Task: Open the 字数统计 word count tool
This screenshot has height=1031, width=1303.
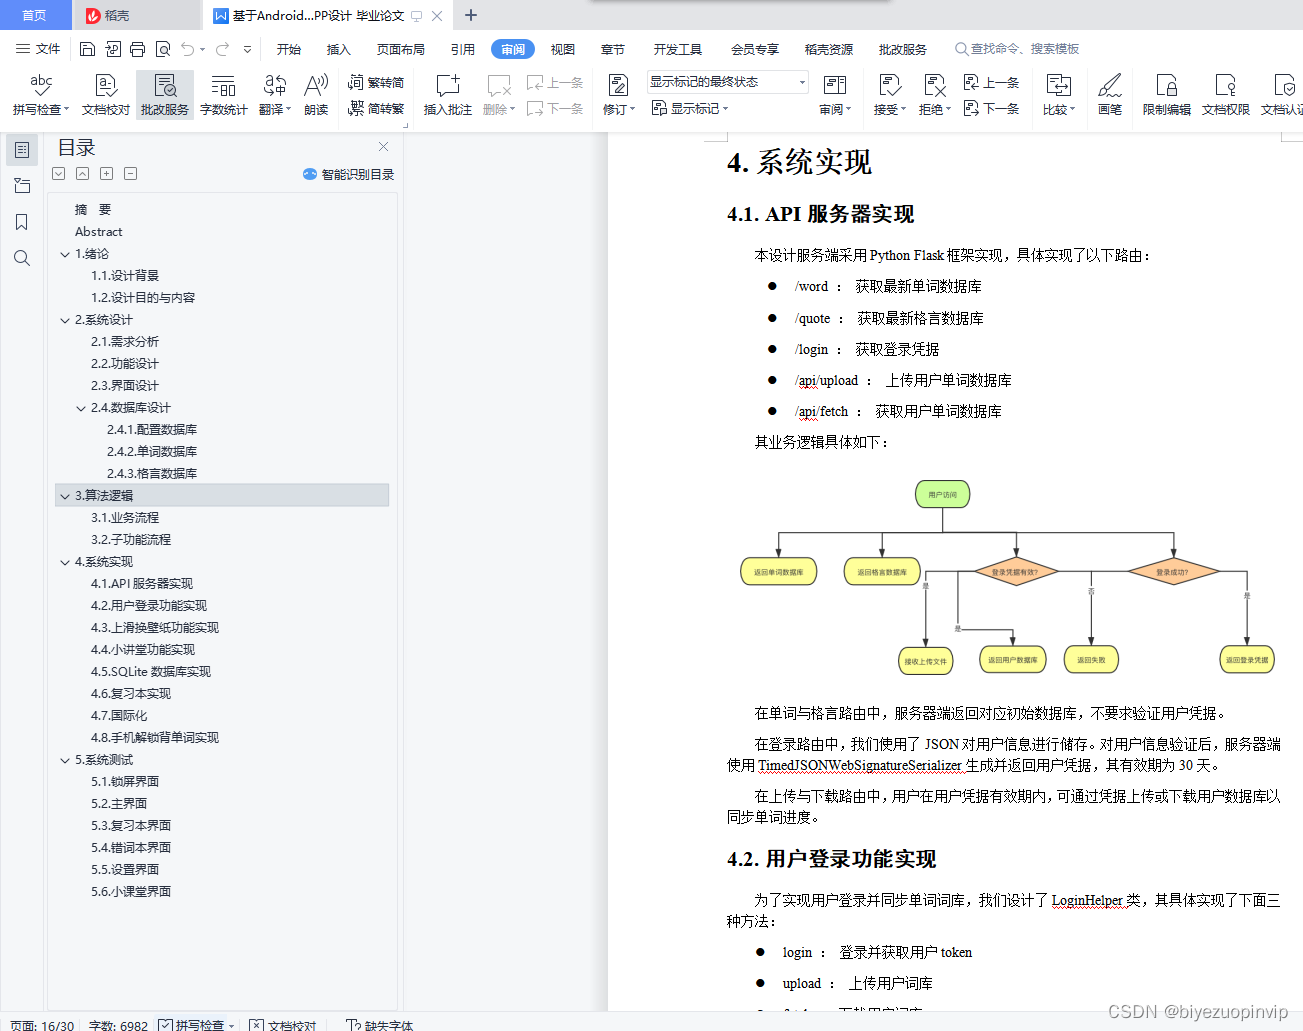Action: pos(223,94)
